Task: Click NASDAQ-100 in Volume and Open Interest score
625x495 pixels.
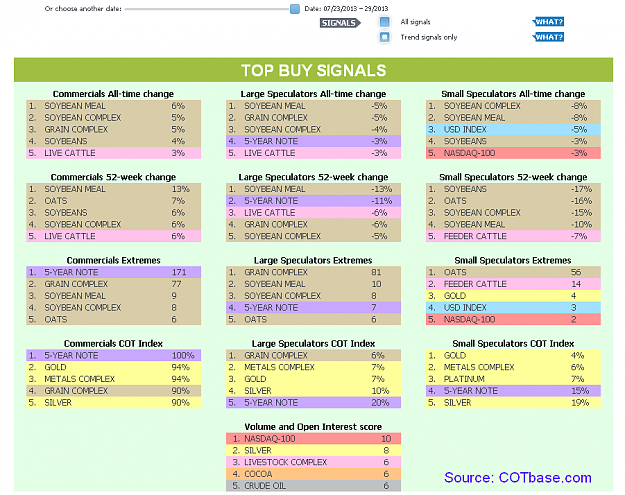Action: coord(313,439)
